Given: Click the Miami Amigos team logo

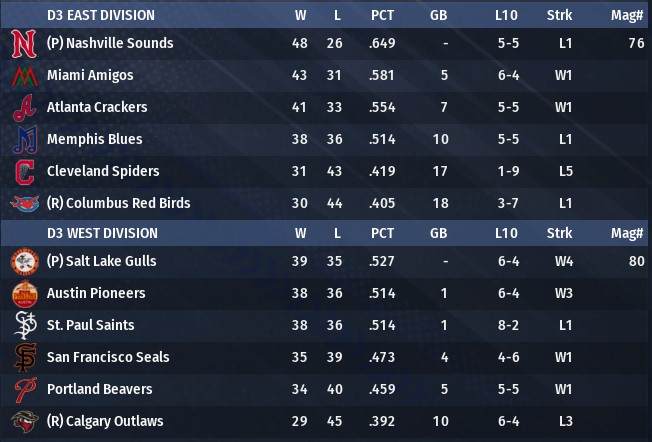Looking at the screenshot, I should tap(24, 75).
